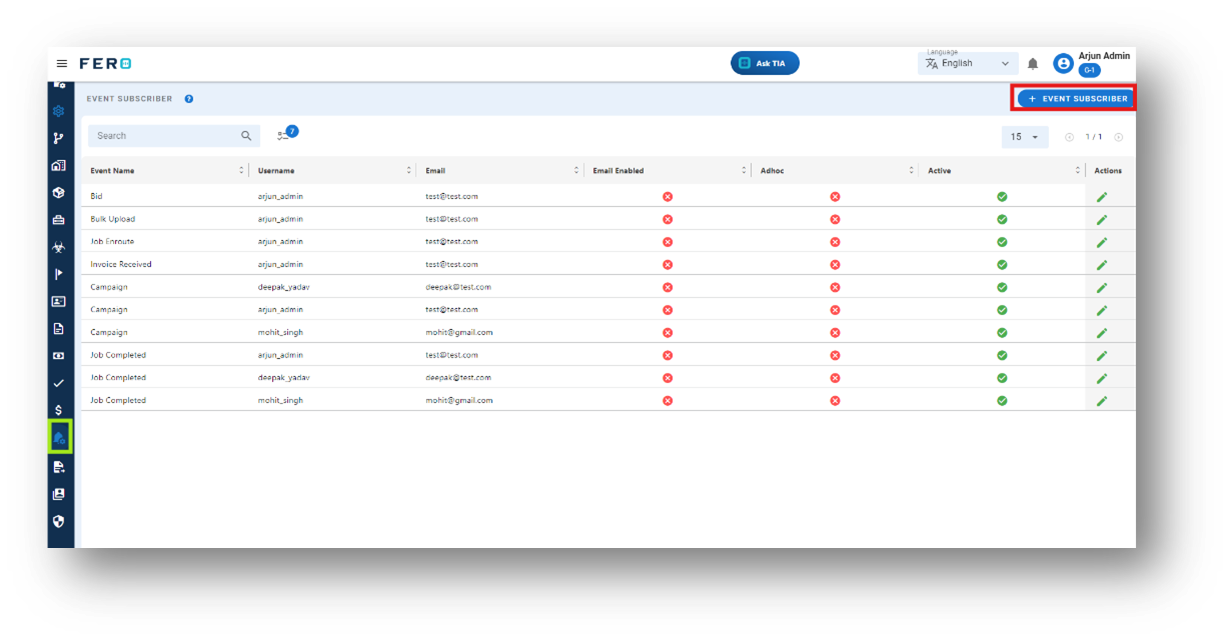The image size is (1232, 643).
Task: Click the dollar sign sidebar icon
Action: 59,410
